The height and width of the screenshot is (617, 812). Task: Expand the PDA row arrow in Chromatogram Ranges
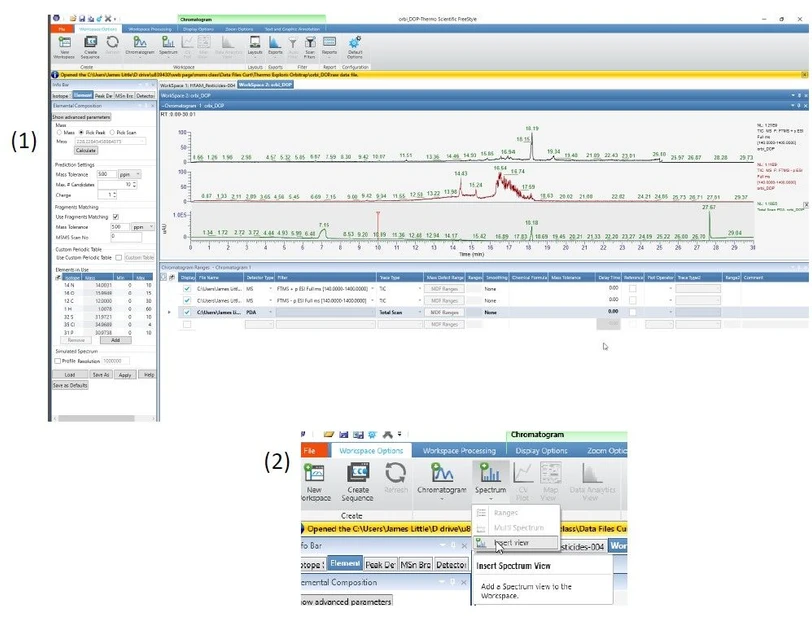click(169, 312)
